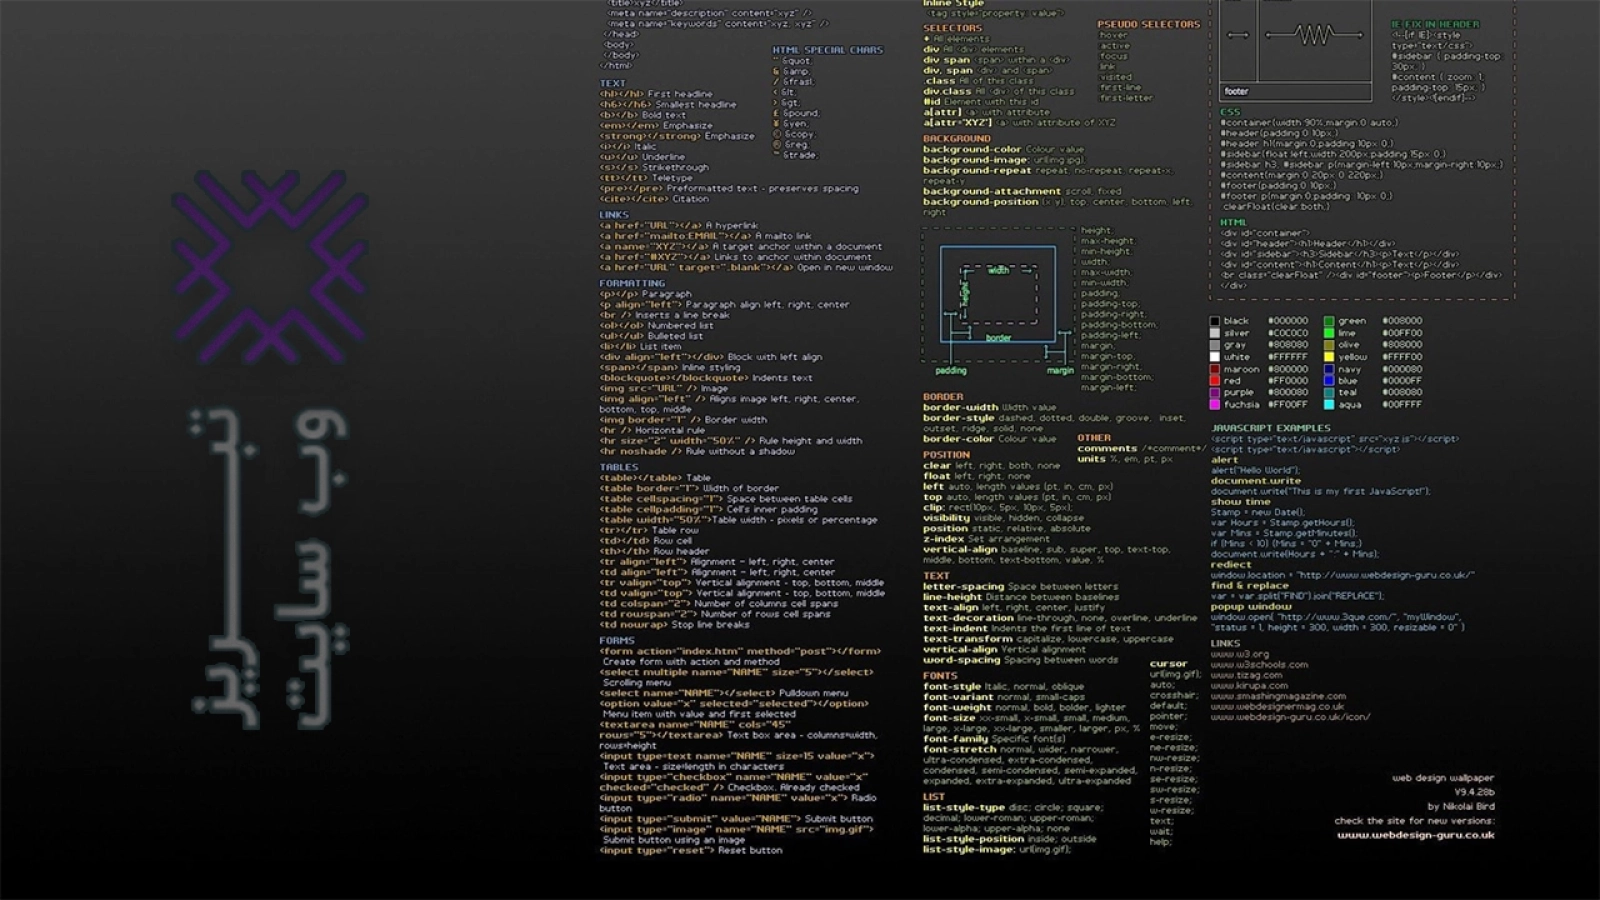Click the "HTML SPECIAL CHARS" heading
Viewport: 1600px width, 900px height.
[x=828, y=49]
